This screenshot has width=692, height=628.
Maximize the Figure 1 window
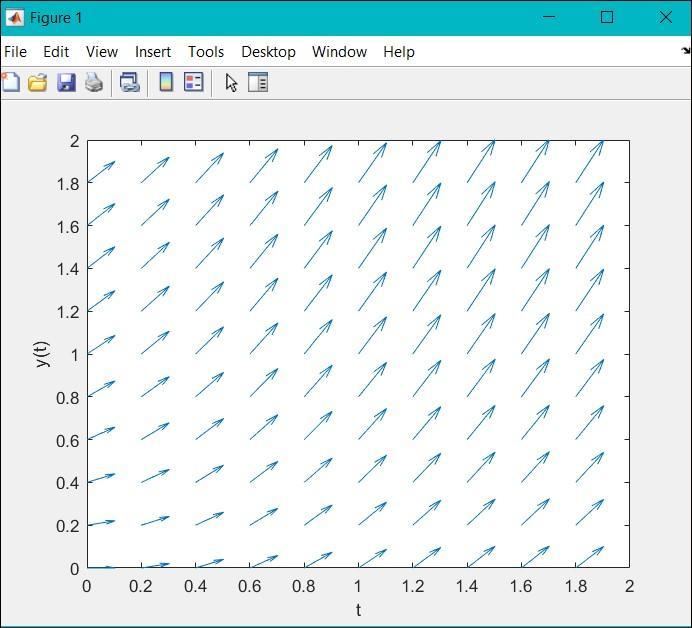click(607, 17)
